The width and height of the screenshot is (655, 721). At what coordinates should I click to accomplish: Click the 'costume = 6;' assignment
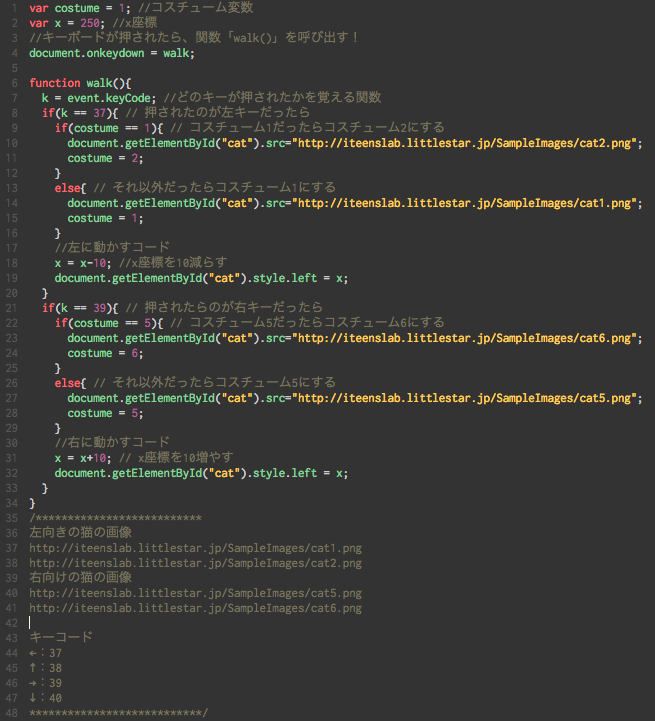click(x=105, y=353)
